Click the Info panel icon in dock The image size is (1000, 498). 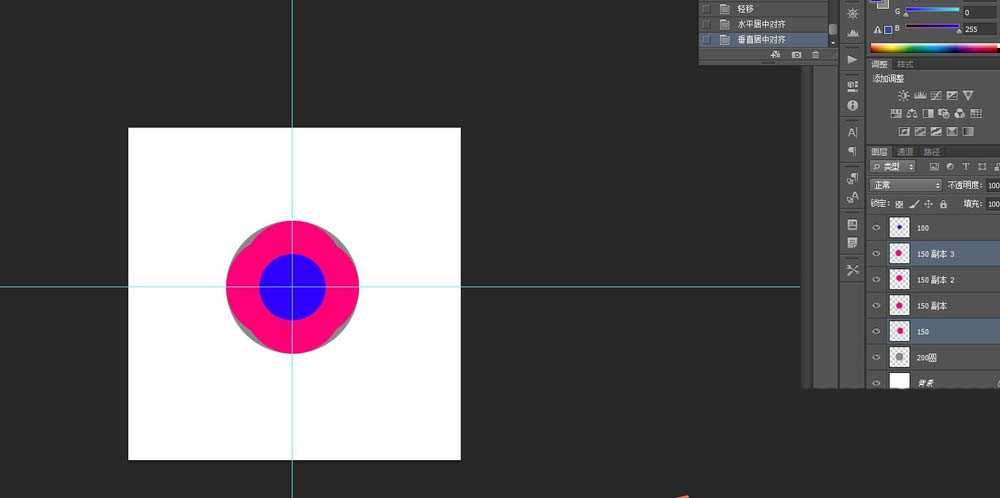852,105
